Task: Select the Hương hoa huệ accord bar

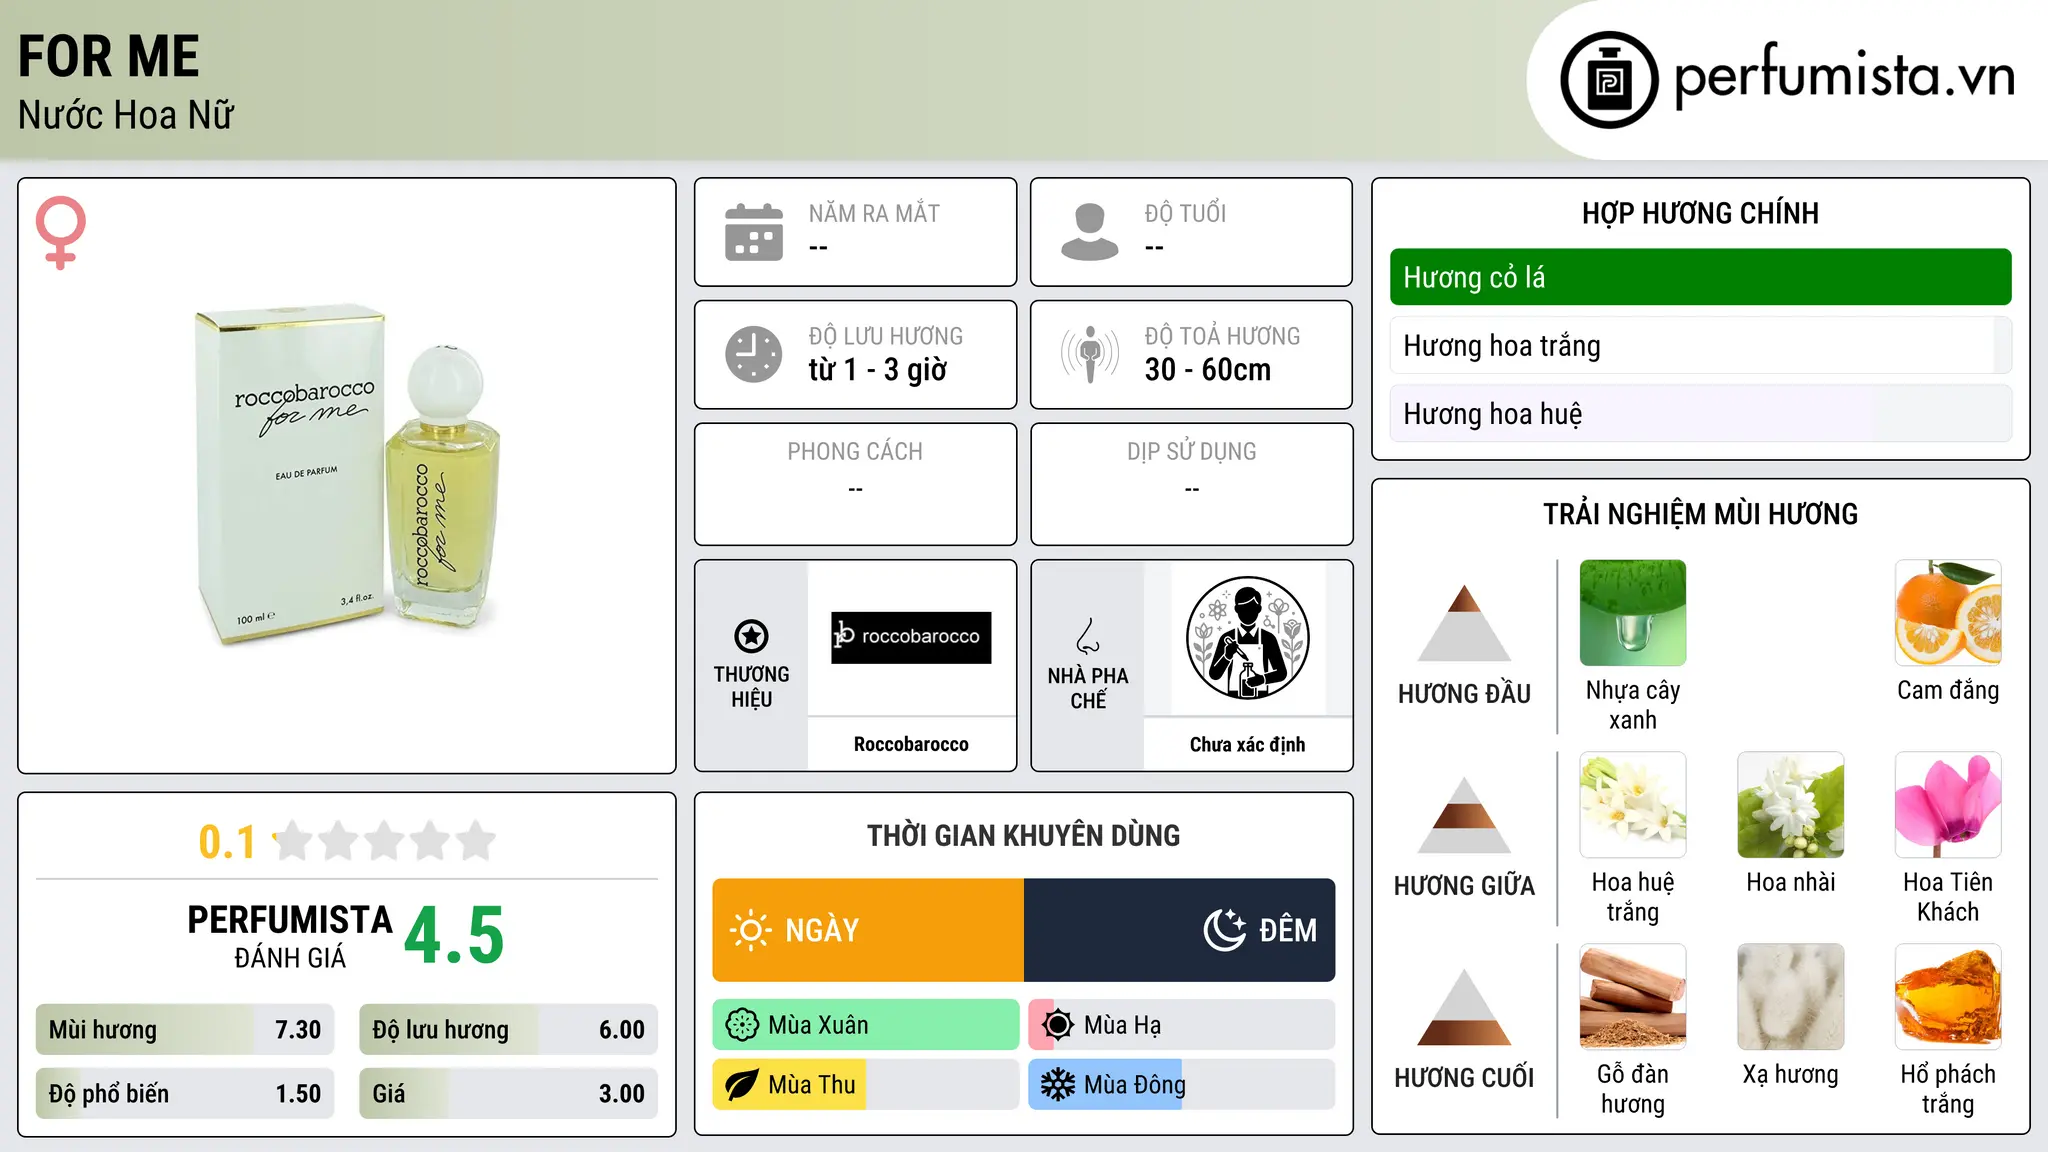Action: click(1700, 413)
